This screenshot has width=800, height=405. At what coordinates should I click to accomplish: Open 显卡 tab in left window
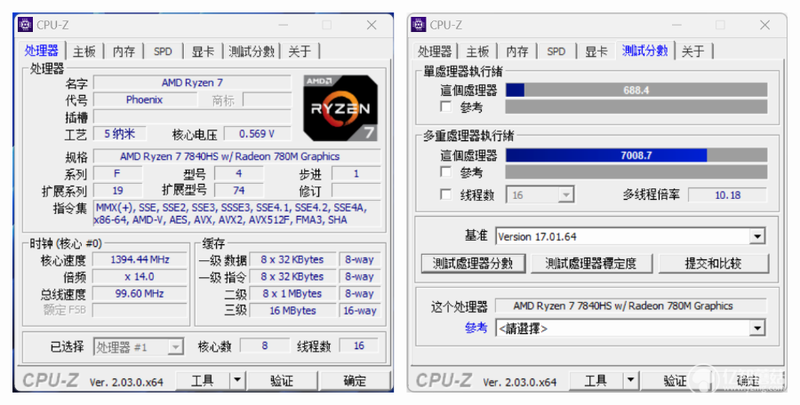coord(203,52)
